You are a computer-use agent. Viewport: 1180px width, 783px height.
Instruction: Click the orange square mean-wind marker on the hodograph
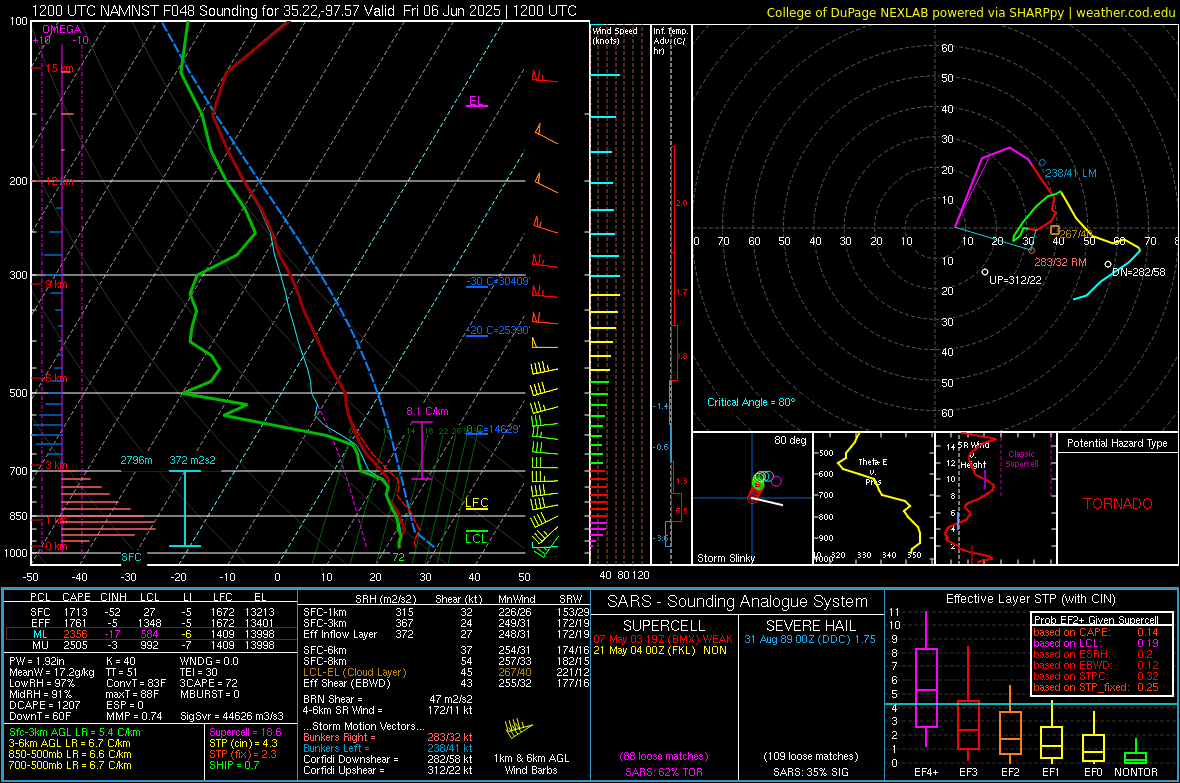1054,230
